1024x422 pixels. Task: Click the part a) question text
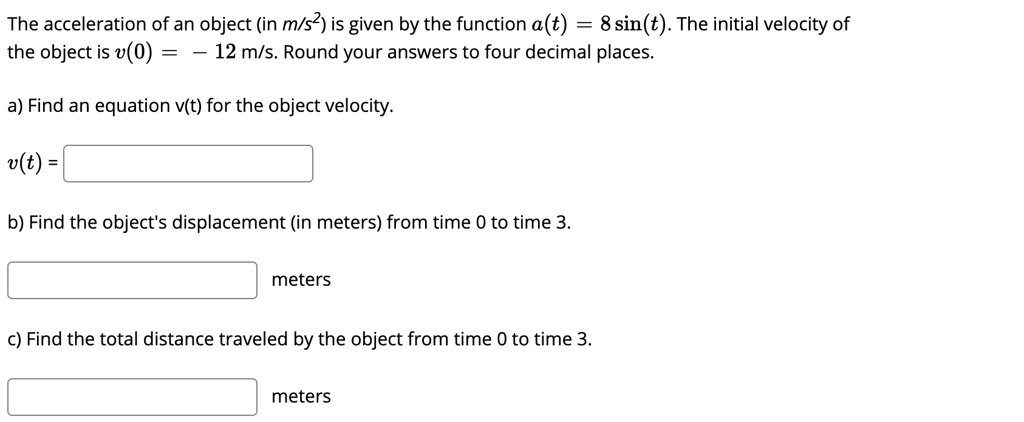click(200, 106)
